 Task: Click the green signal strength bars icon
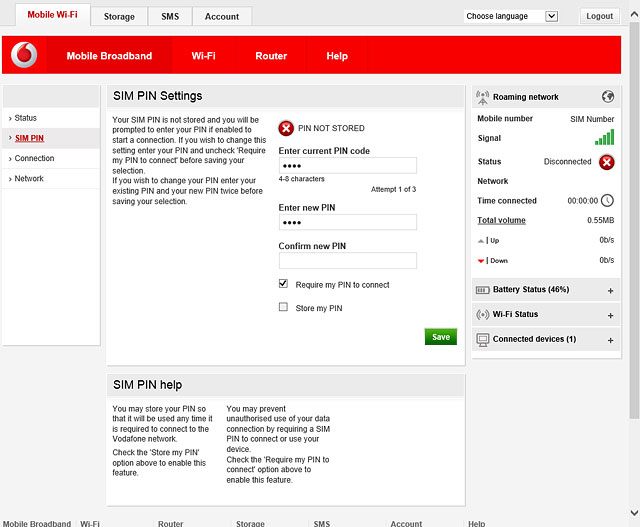click(x=604, y=138)
